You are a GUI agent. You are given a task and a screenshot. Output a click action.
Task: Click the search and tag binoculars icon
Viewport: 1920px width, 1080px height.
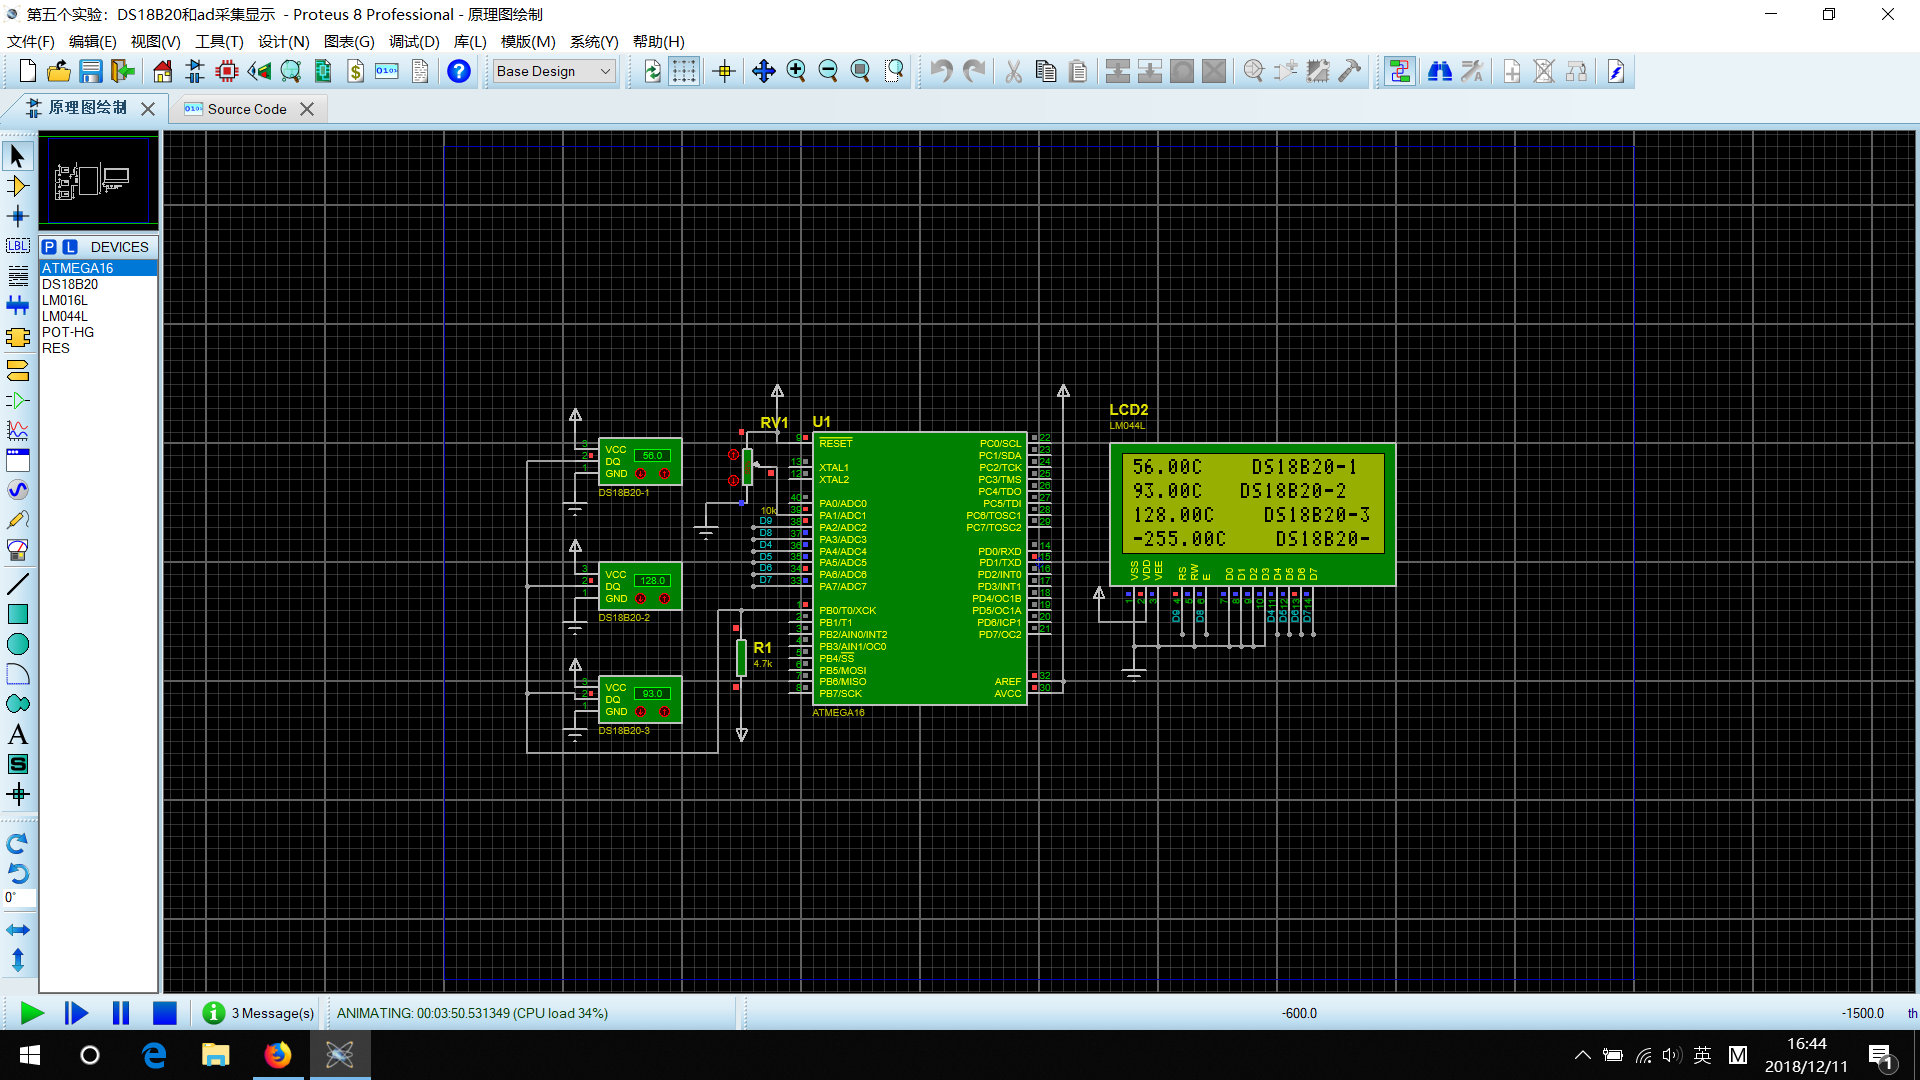[x=1439, y=71]
